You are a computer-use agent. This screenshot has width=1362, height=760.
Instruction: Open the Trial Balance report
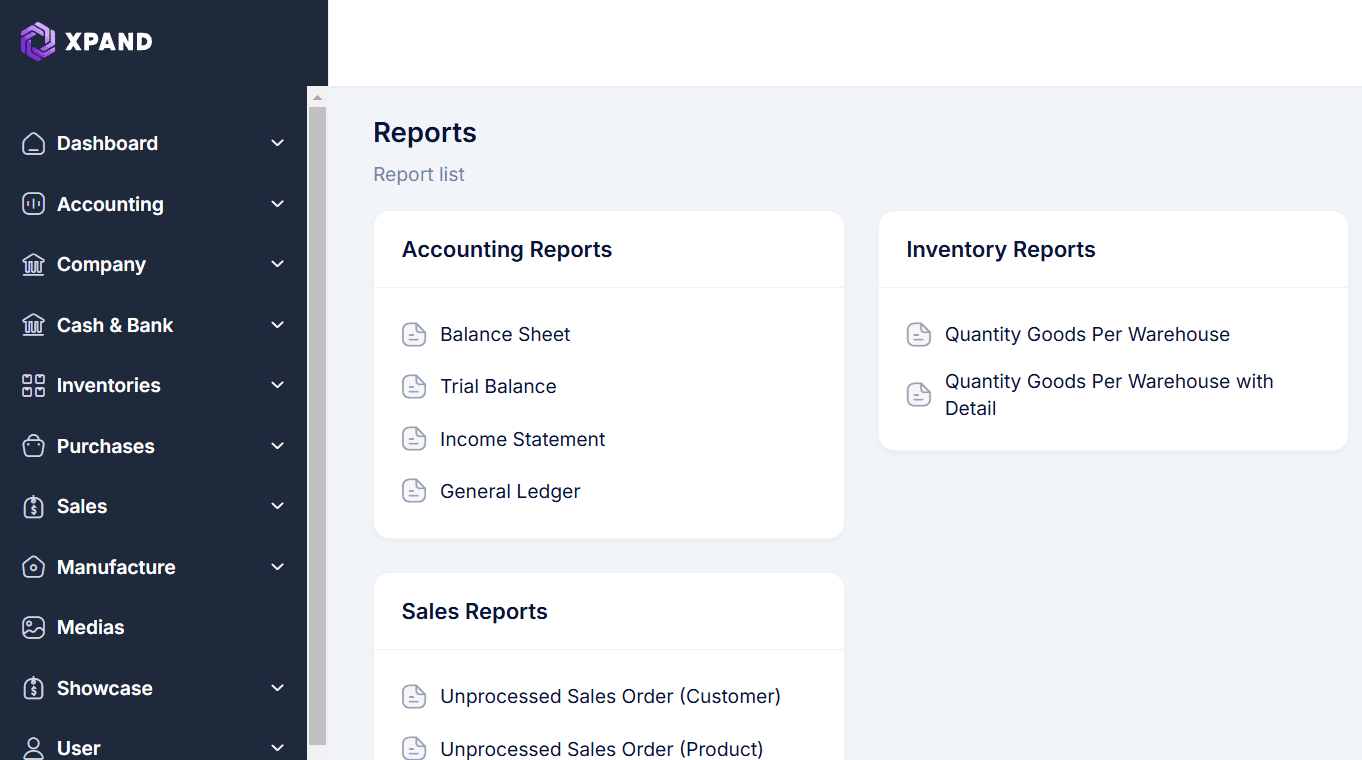coord(498,387)
